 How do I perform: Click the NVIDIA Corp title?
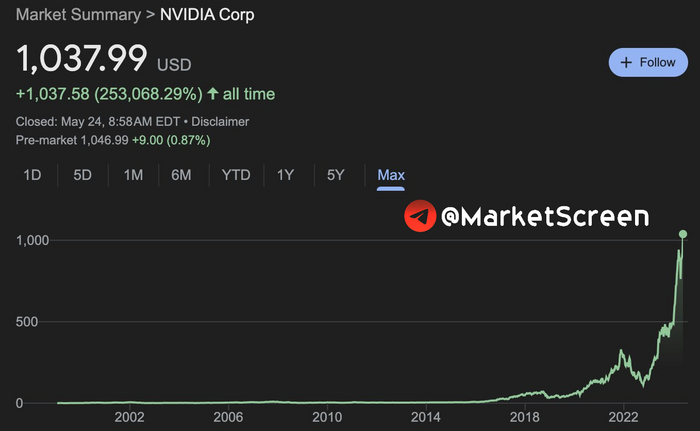207,17
